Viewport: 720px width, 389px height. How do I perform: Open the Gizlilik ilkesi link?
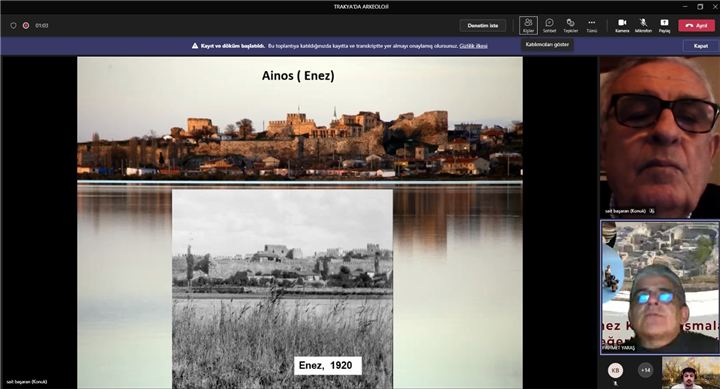point(473,46)
